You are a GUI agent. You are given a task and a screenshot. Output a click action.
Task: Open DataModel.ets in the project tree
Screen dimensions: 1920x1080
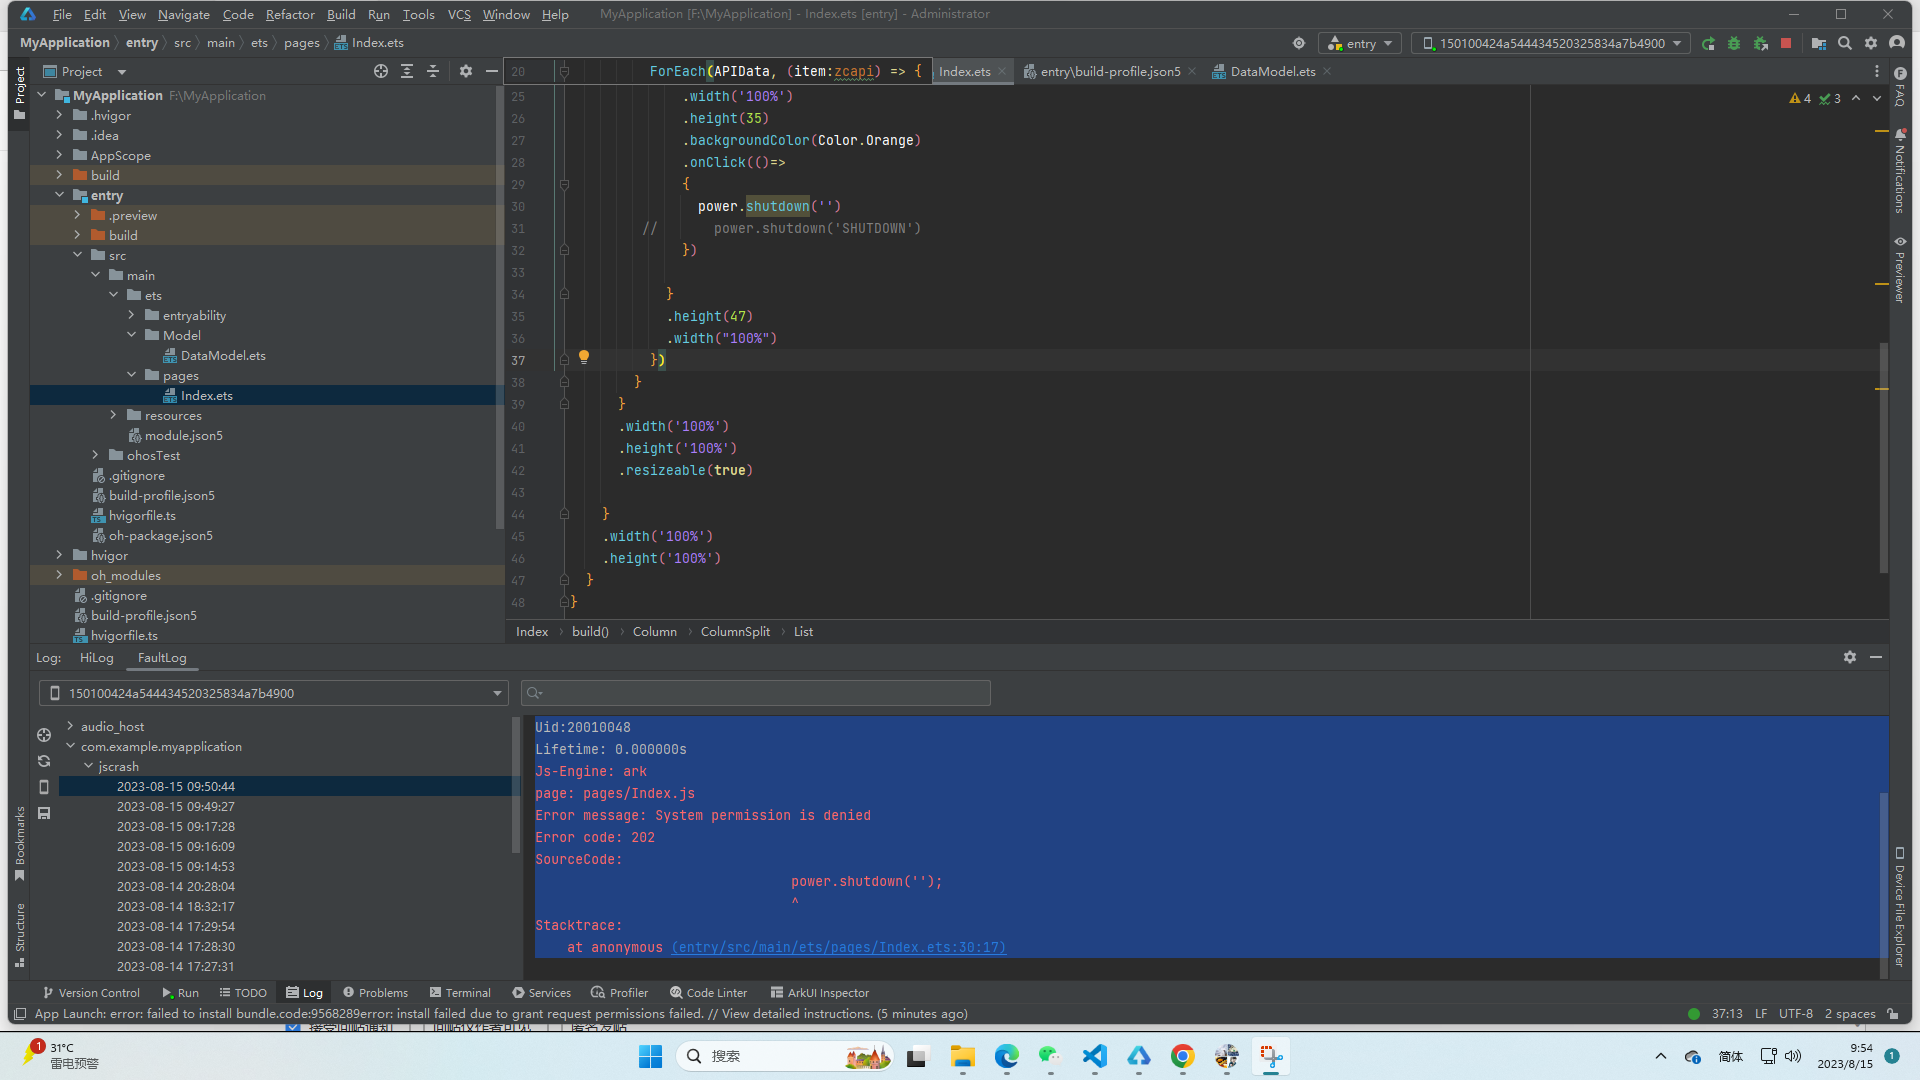pyautogui.click(x=223, y=355)
